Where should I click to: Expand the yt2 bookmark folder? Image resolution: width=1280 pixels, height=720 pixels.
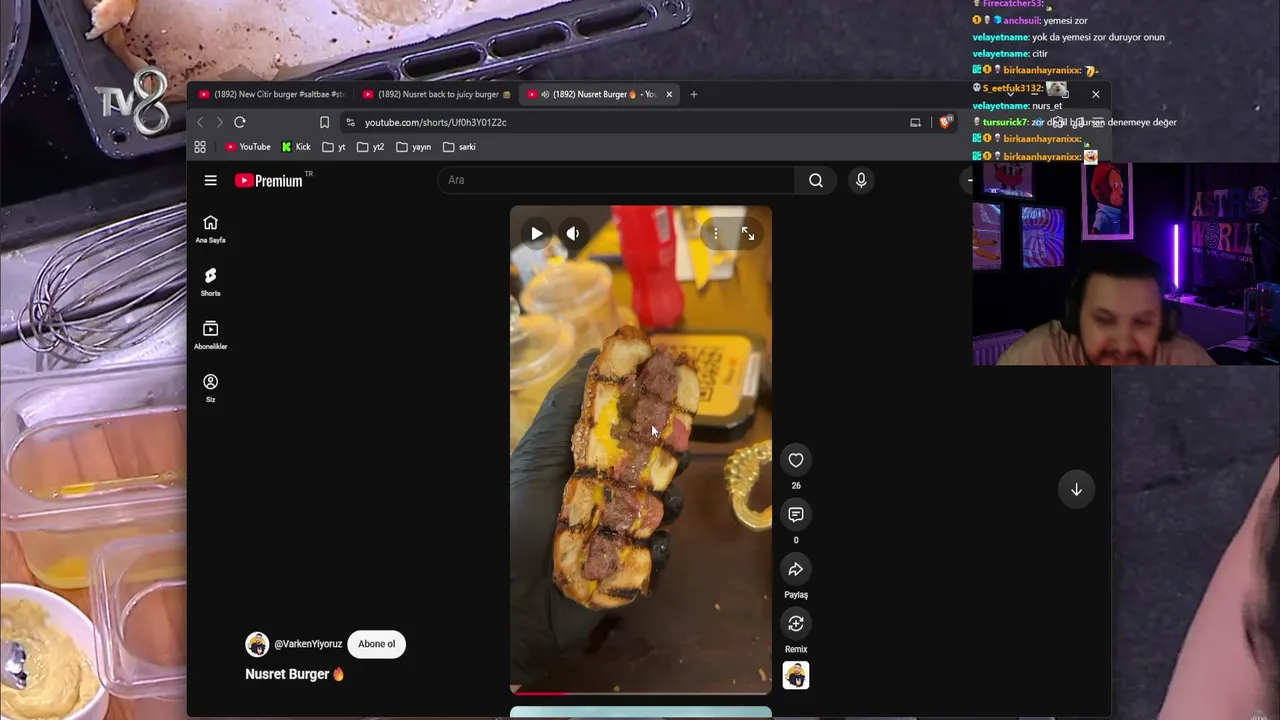coord(370,147)
